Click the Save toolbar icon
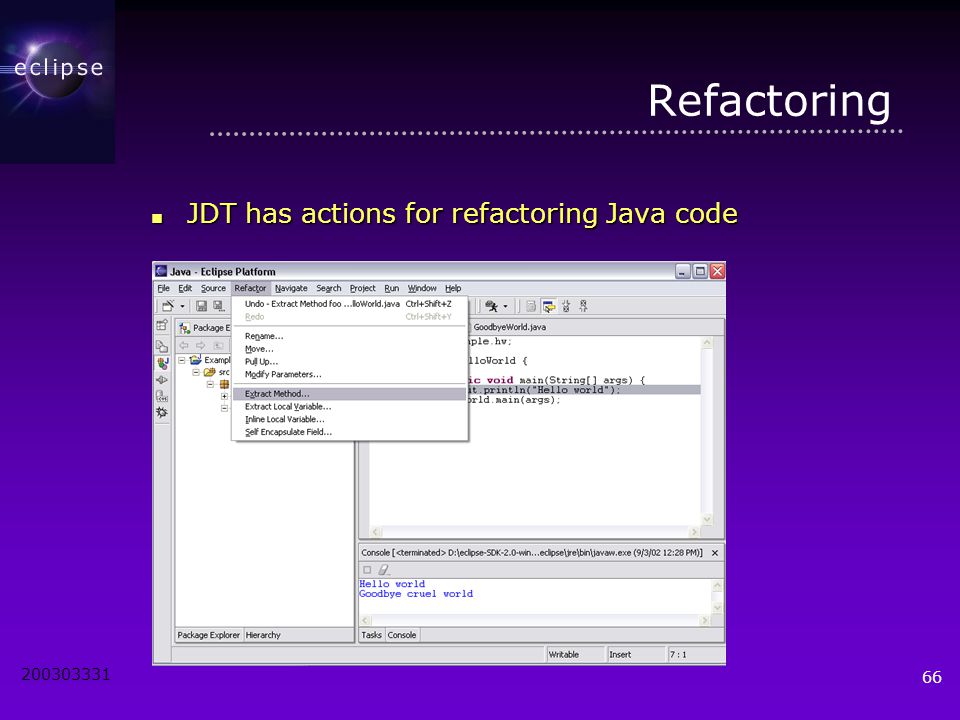Viewport: 960px width, 720px height. coord(201,306)
